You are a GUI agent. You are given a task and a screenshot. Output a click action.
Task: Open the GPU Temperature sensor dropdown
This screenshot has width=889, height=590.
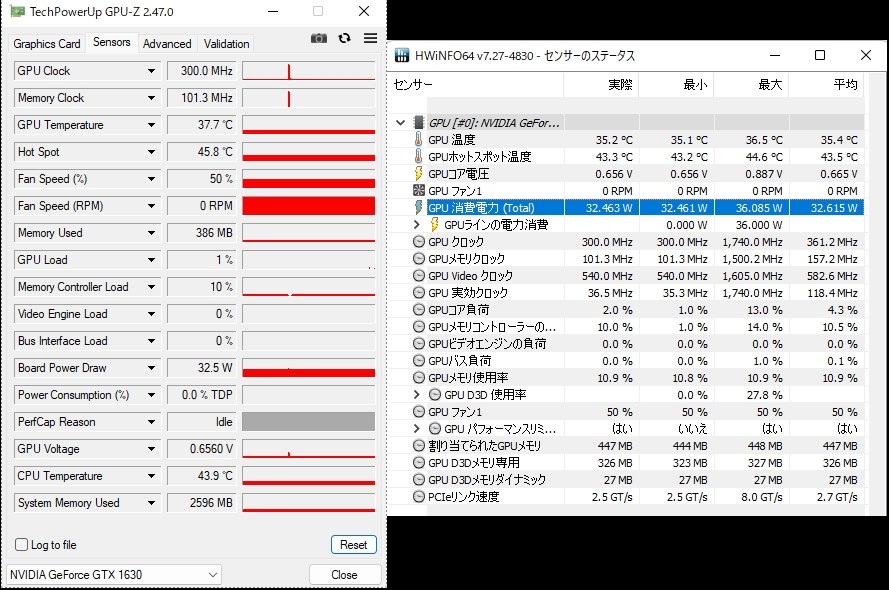pos(151,125)
